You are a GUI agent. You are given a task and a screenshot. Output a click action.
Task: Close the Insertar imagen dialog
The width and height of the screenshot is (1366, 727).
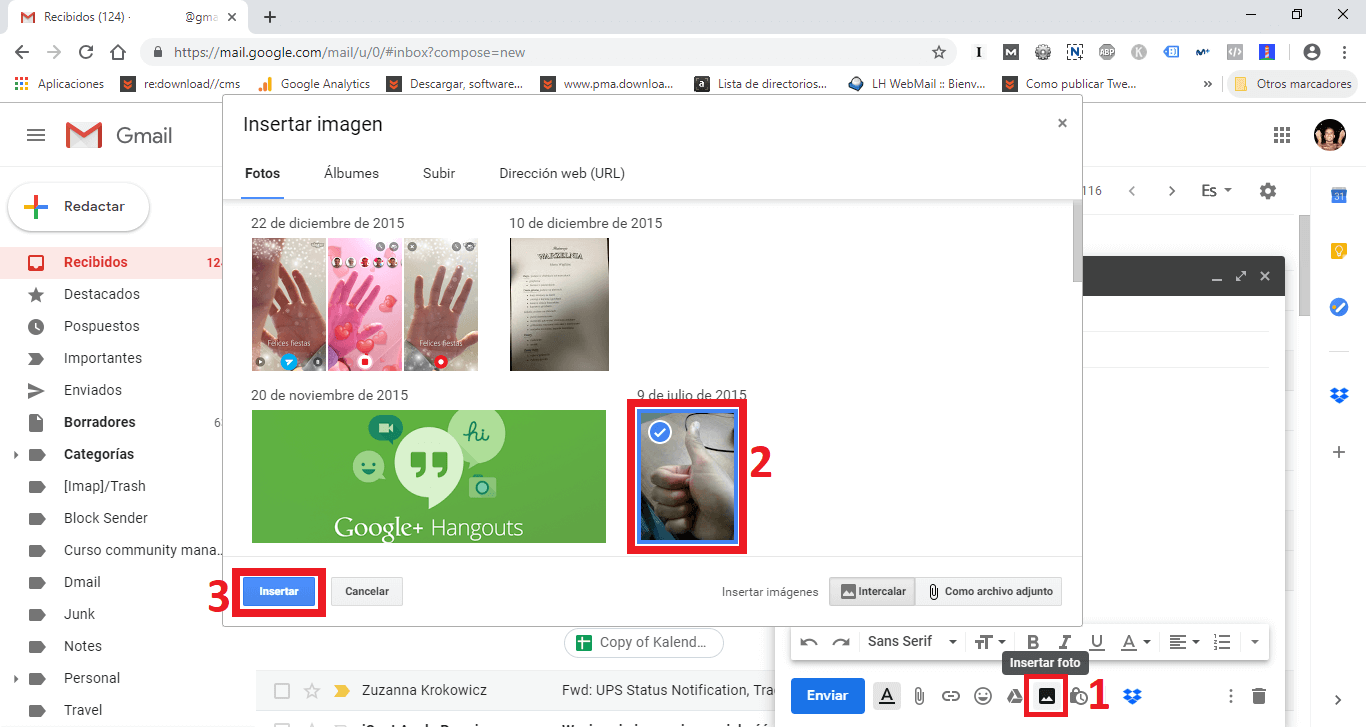pyautogui.click(x=1062, y=123)
